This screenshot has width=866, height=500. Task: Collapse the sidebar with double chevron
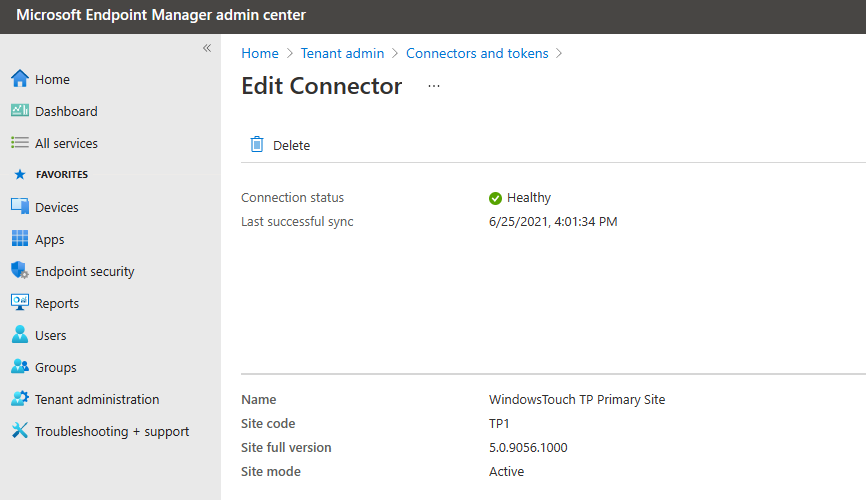(x=207, y=48)
